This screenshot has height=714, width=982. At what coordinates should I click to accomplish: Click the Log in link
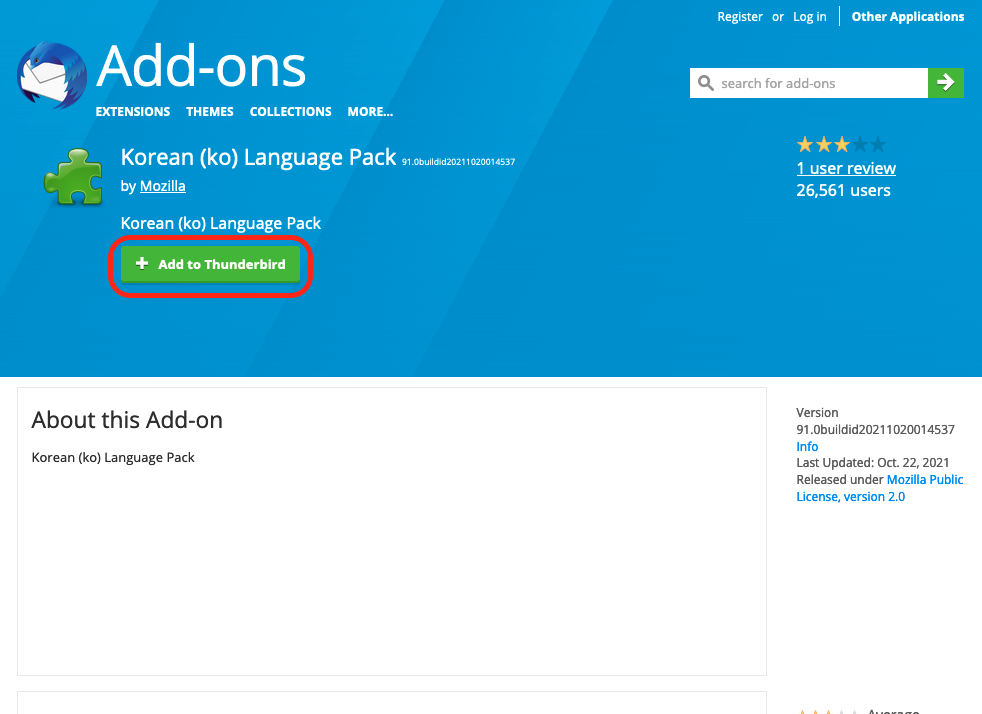pyautogui.click(x=810, y=17)
